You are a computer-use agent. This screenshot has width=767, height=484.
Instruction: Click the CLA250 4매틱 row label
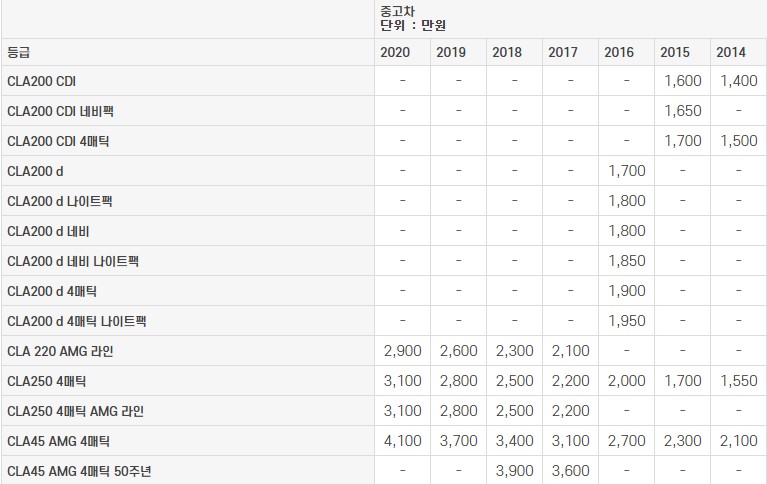(x=46, y=381)
